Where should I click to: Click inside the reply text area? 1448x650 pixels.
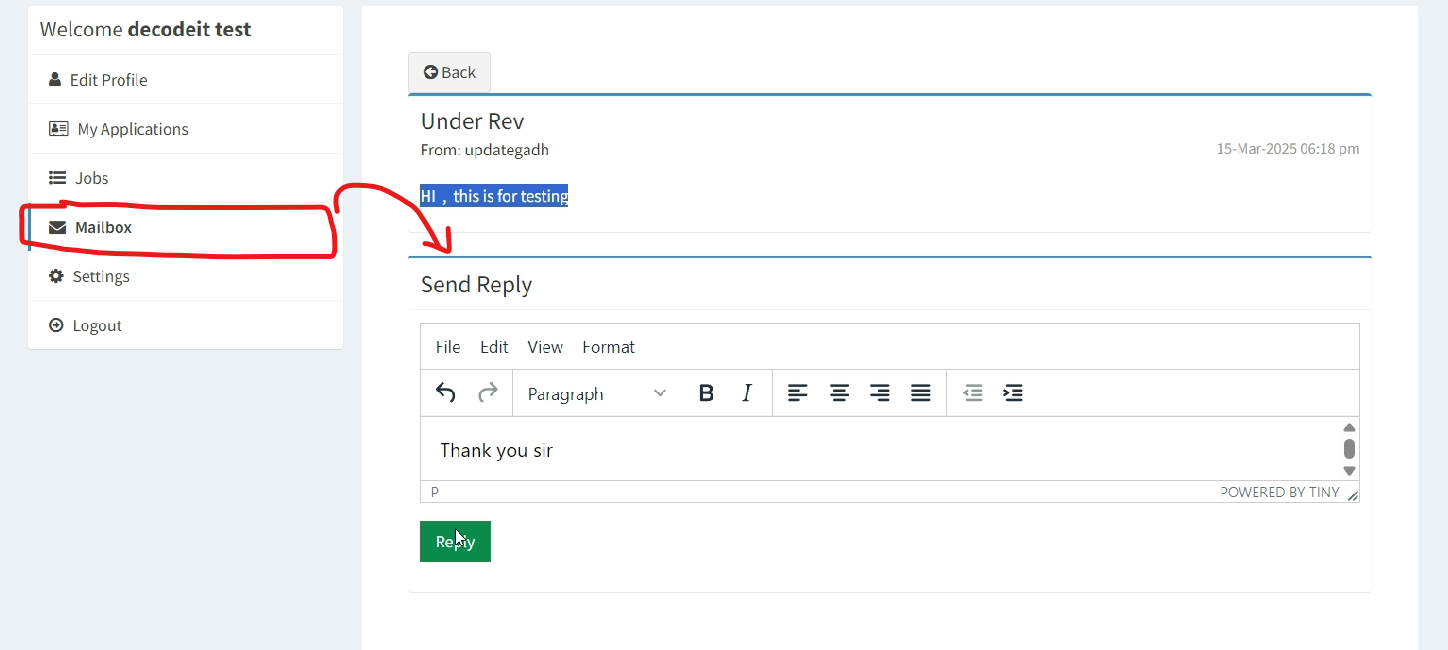(x=850, y=451)
